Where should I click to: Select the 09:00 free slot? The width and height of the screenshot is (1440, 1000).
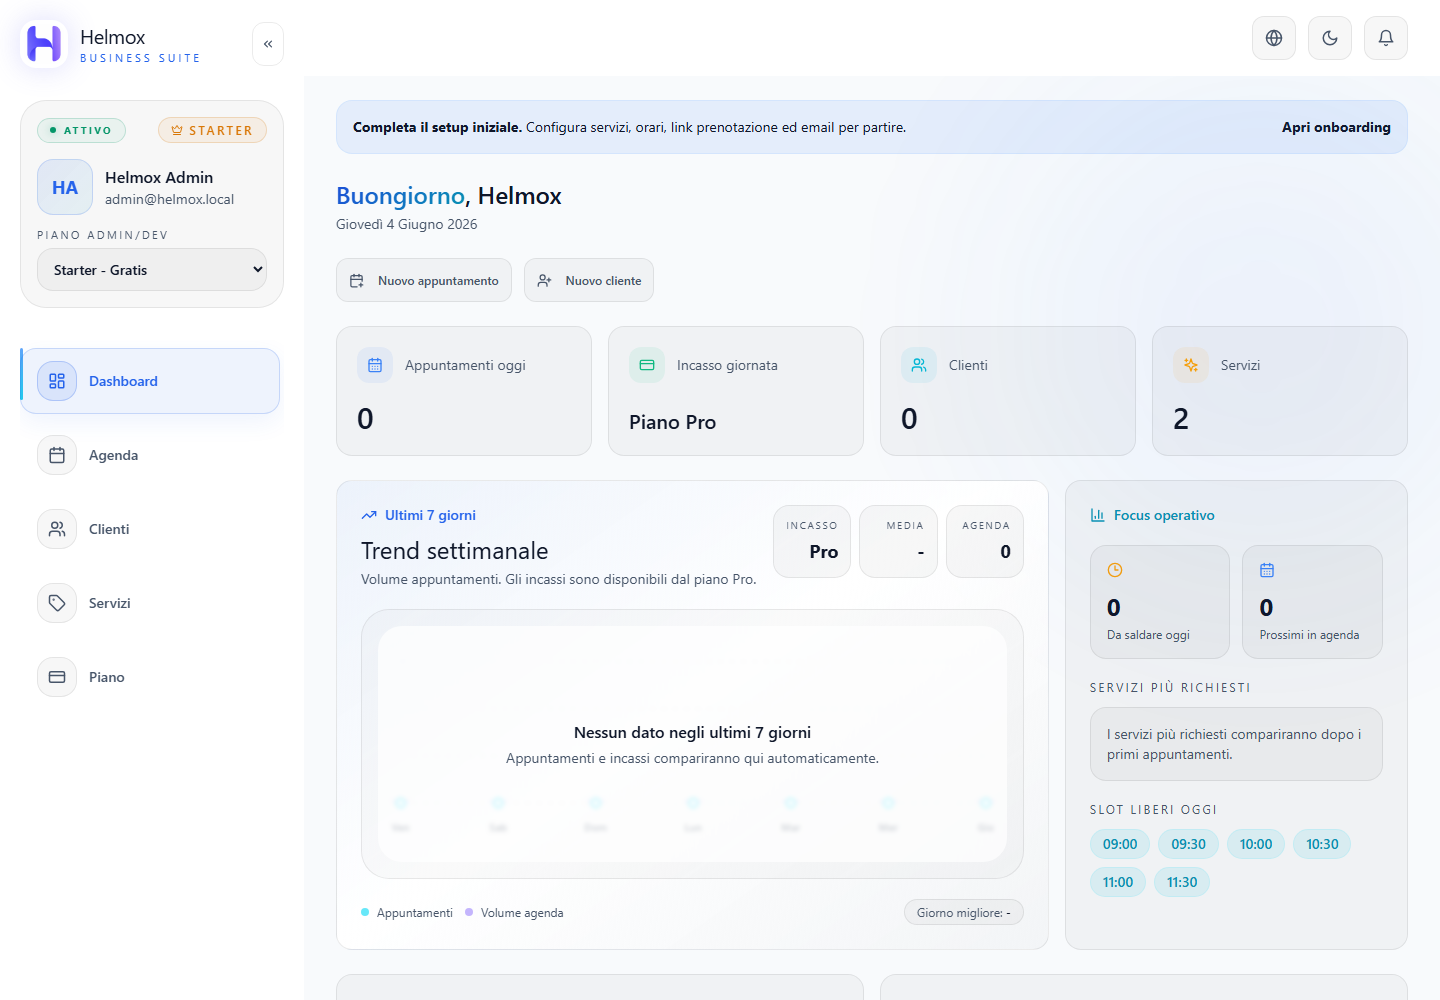[1120, 844]
